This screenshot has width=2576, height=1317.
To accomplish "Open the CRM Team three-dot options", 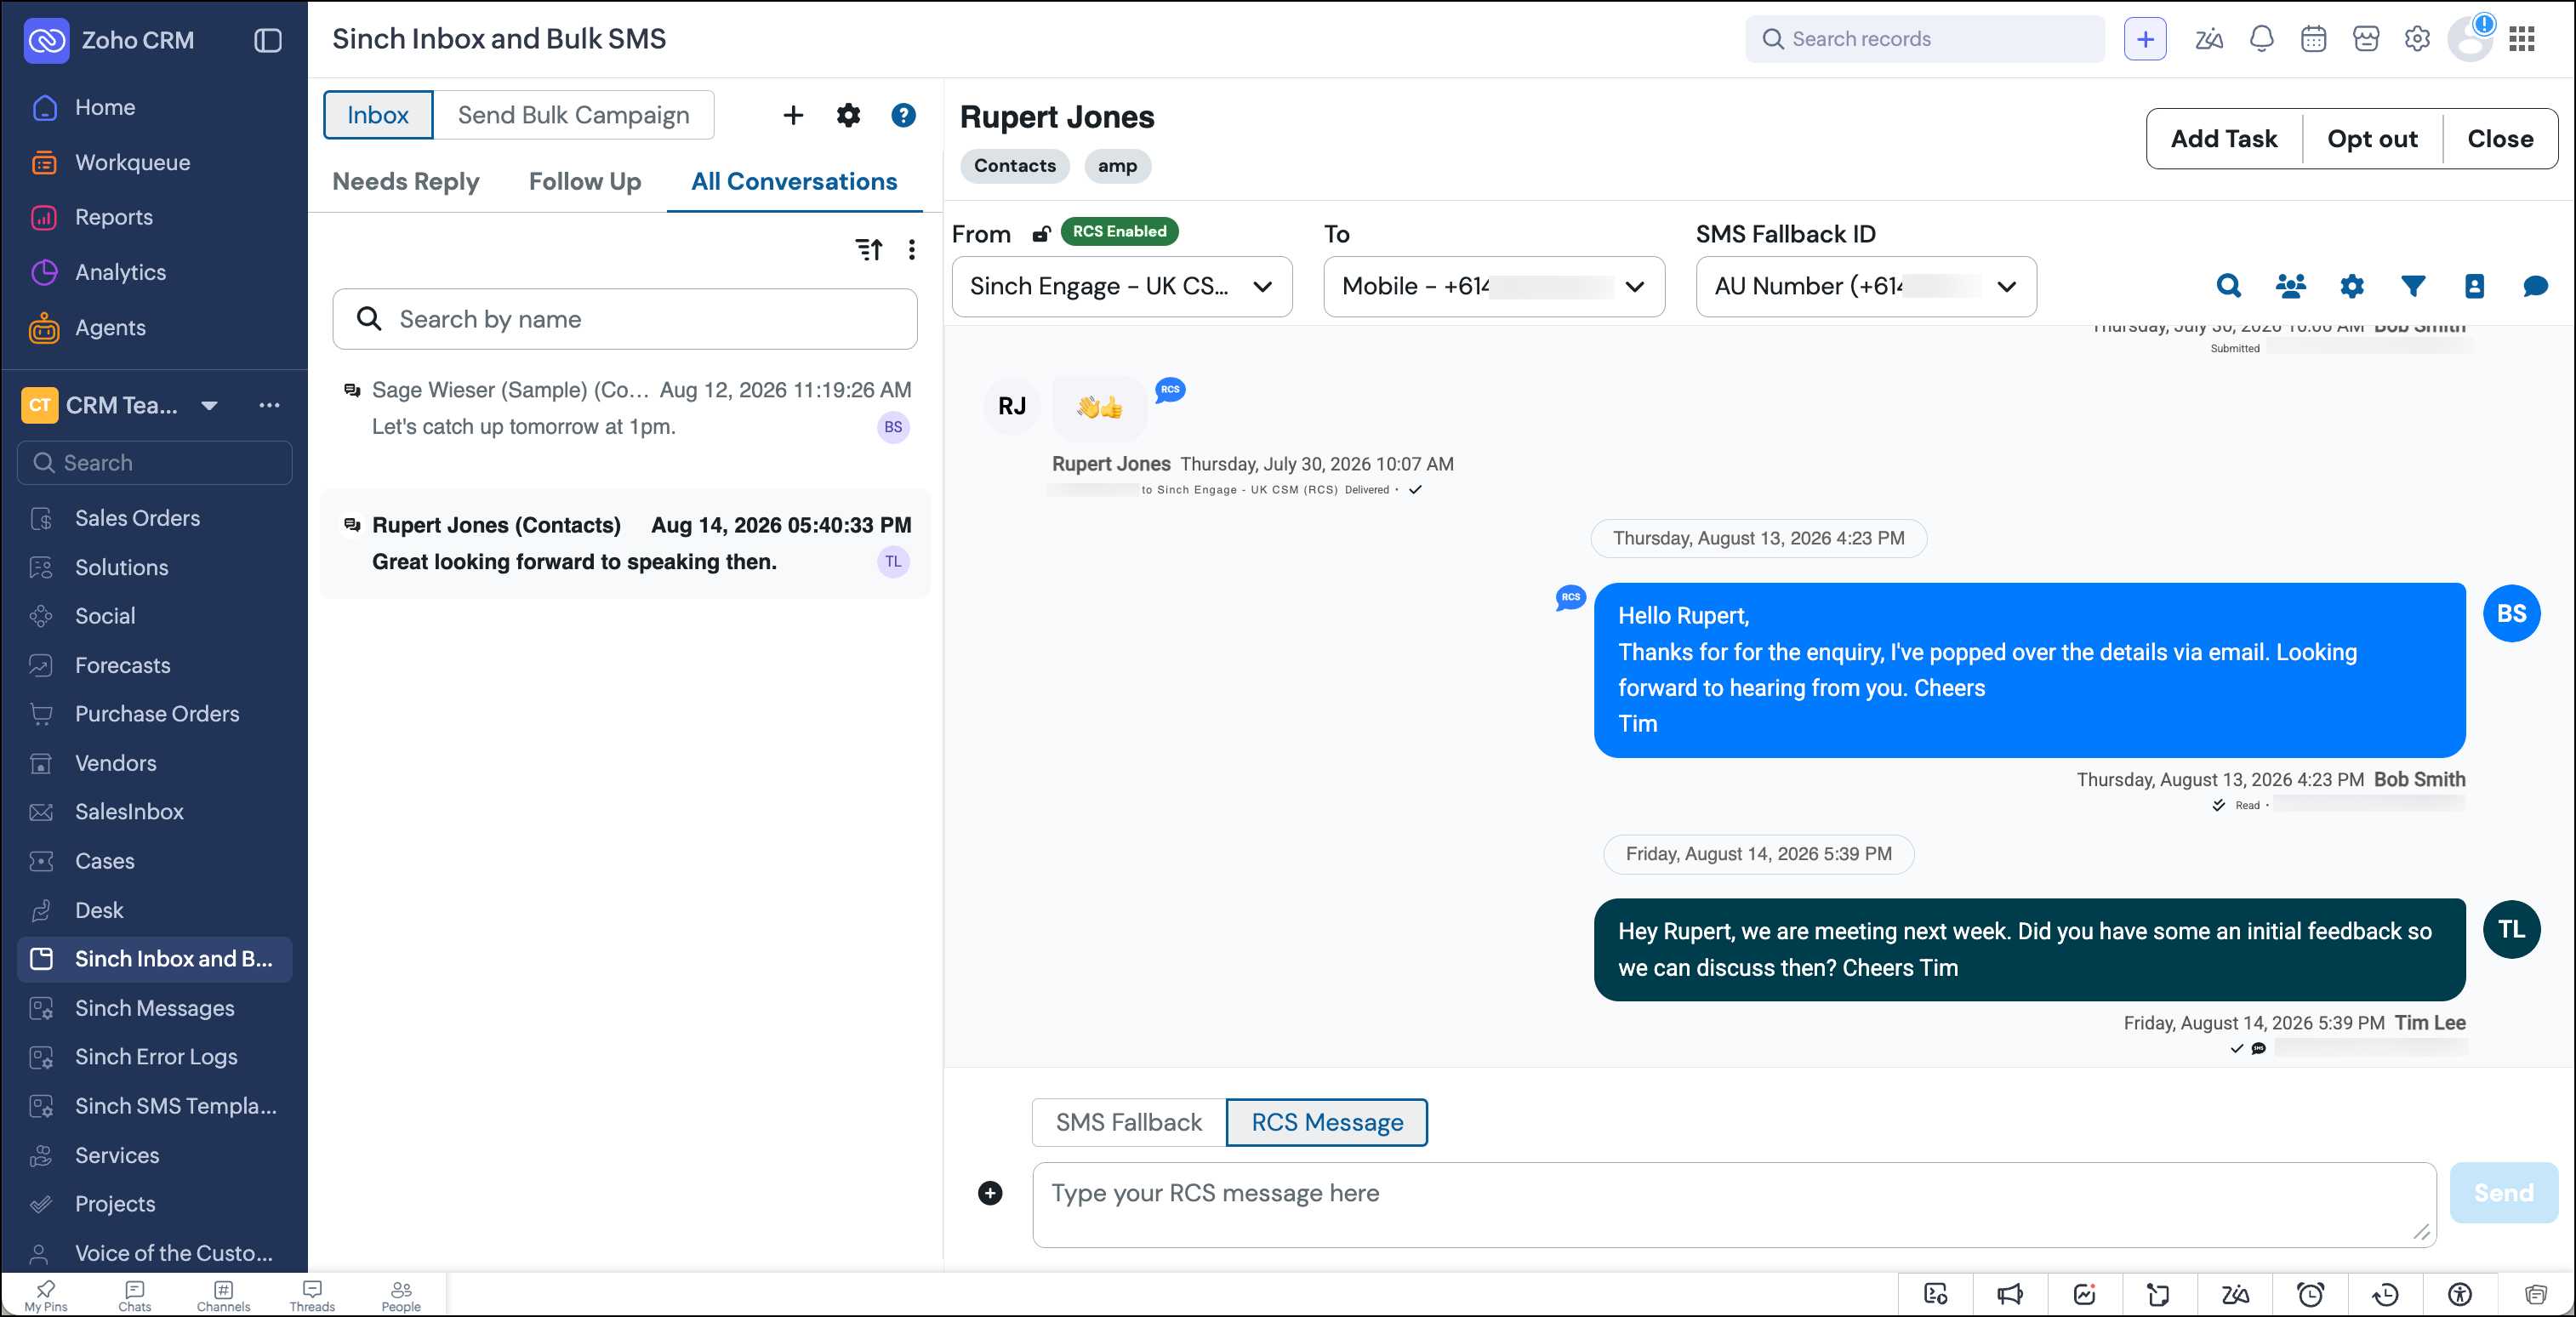I will click(x=269, y=405).
